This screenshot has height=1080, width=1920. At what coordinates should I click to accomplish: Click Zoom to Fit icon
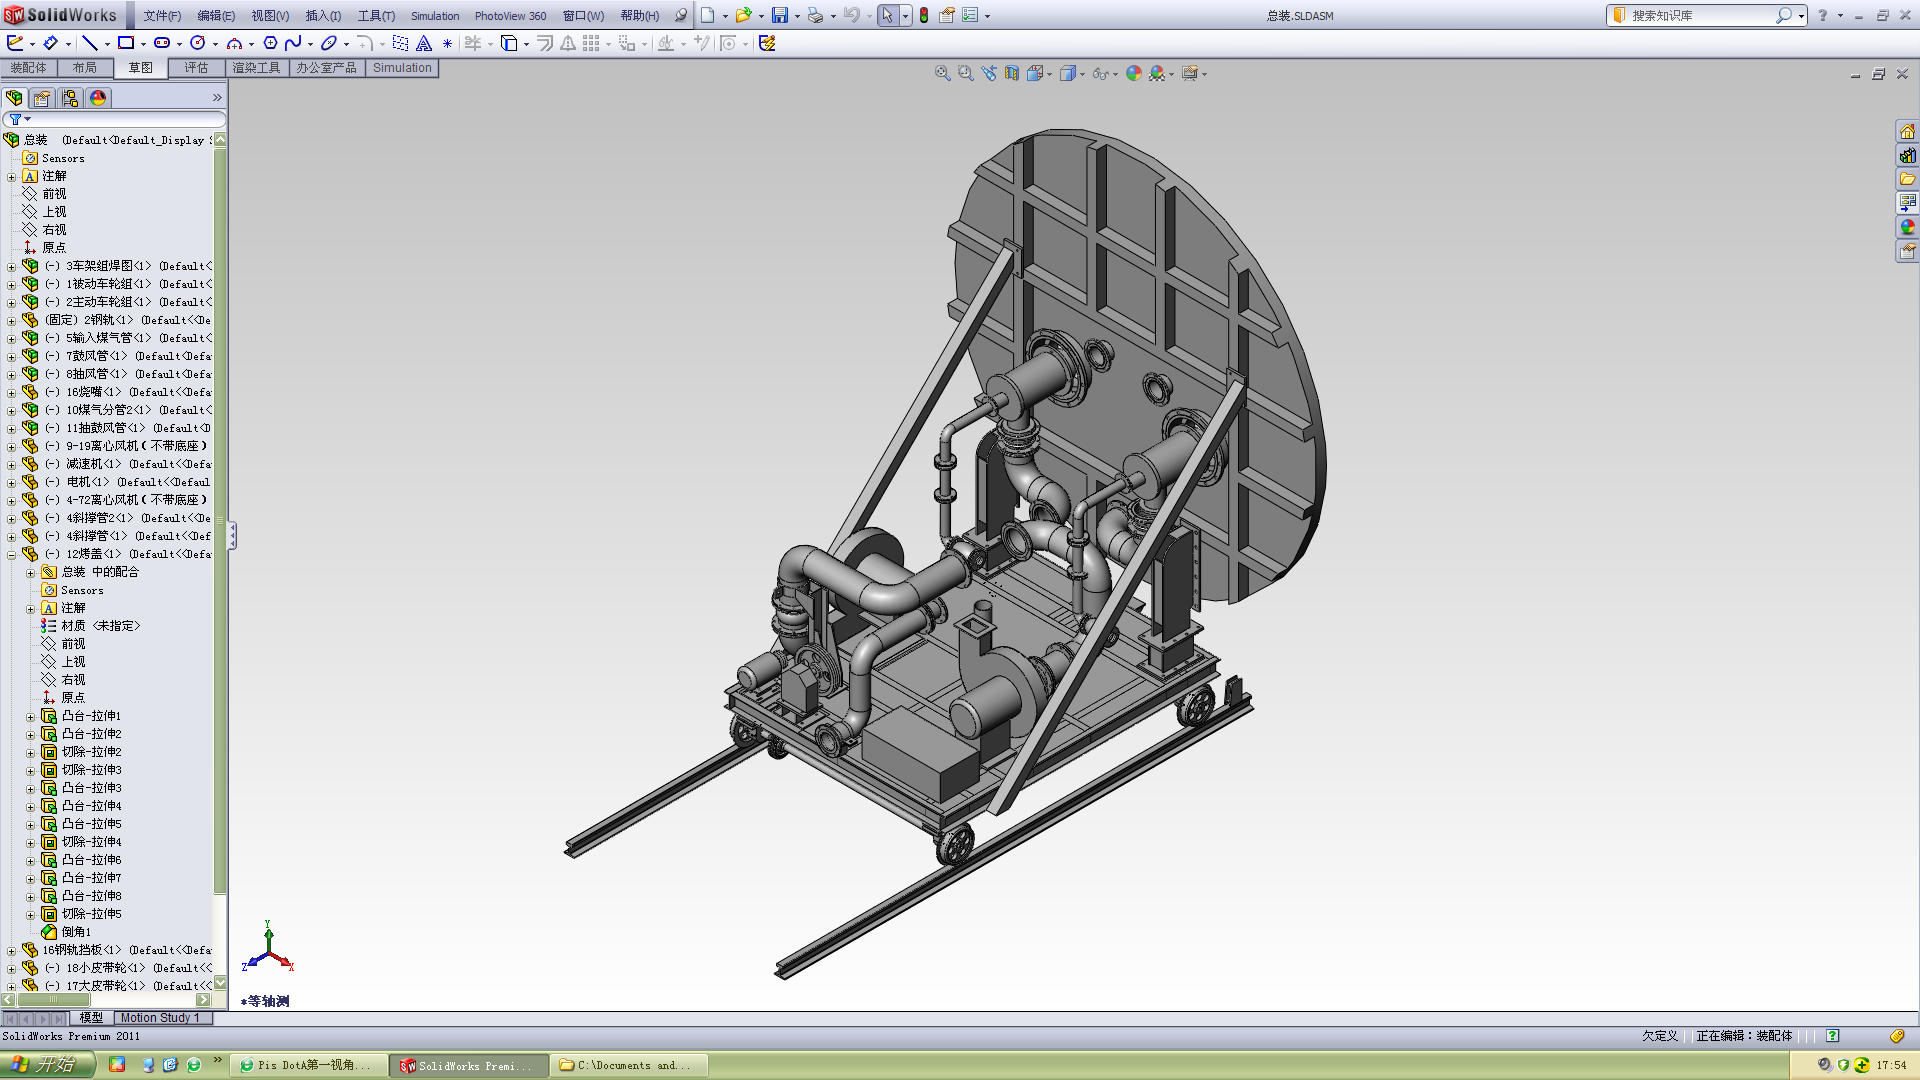(942, 73)
